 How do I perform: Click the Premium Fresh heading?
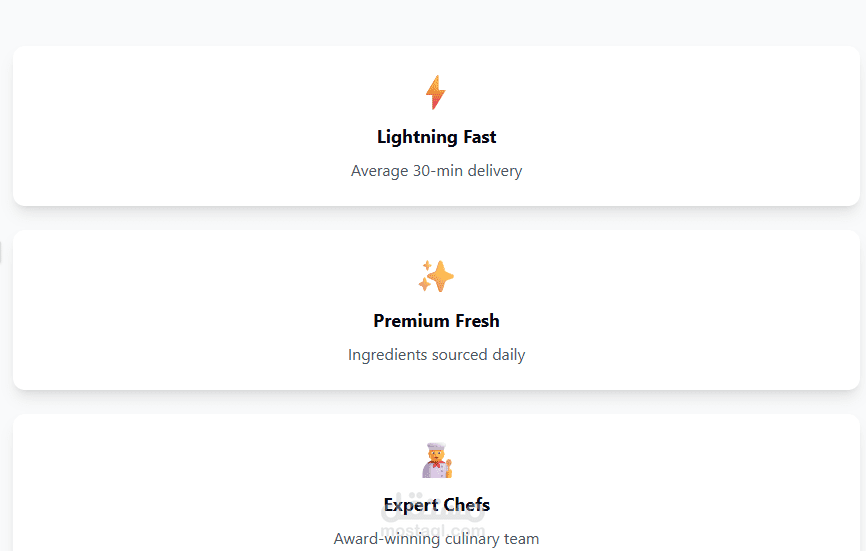point(436,321)
